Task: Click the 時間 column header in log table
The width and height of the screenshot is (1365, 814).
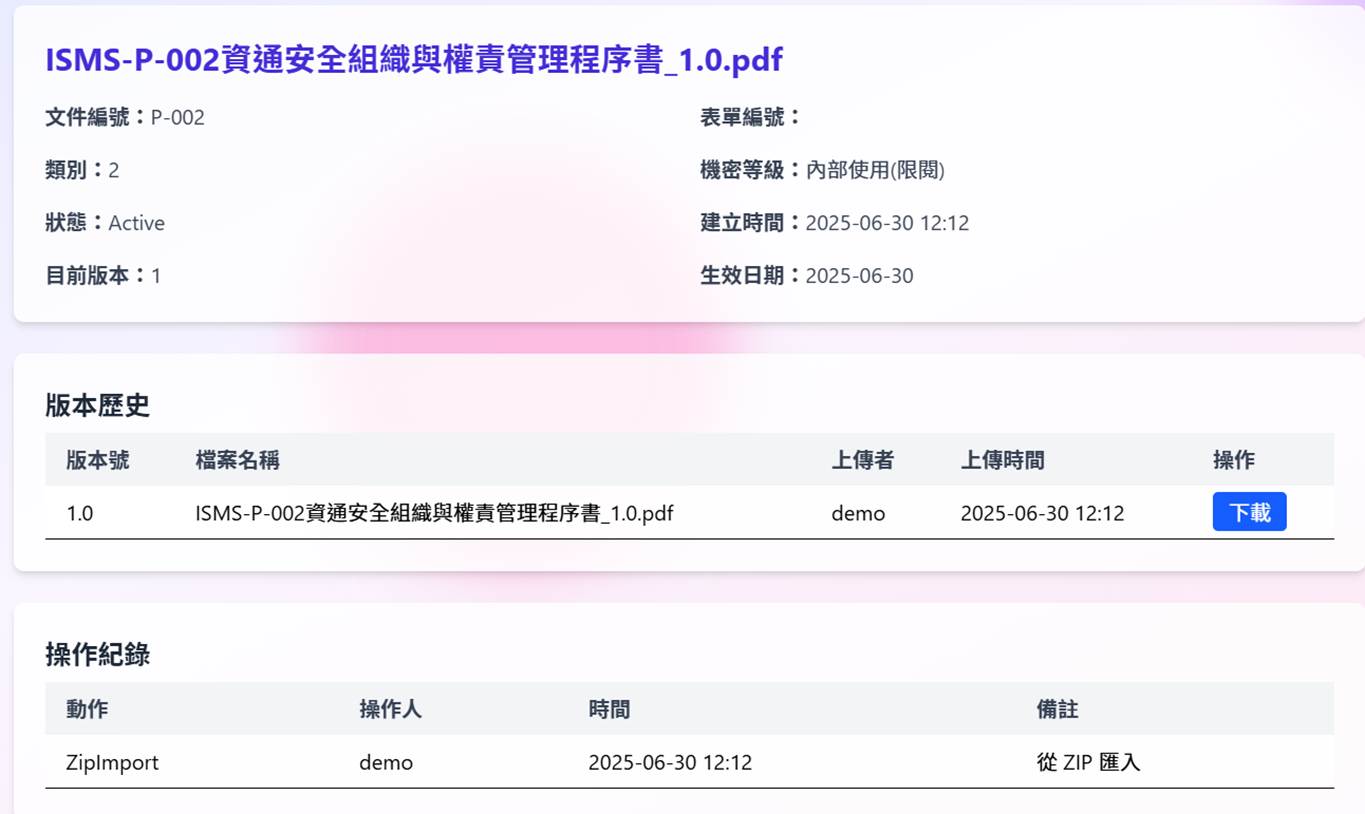Action: pos(609,710)
